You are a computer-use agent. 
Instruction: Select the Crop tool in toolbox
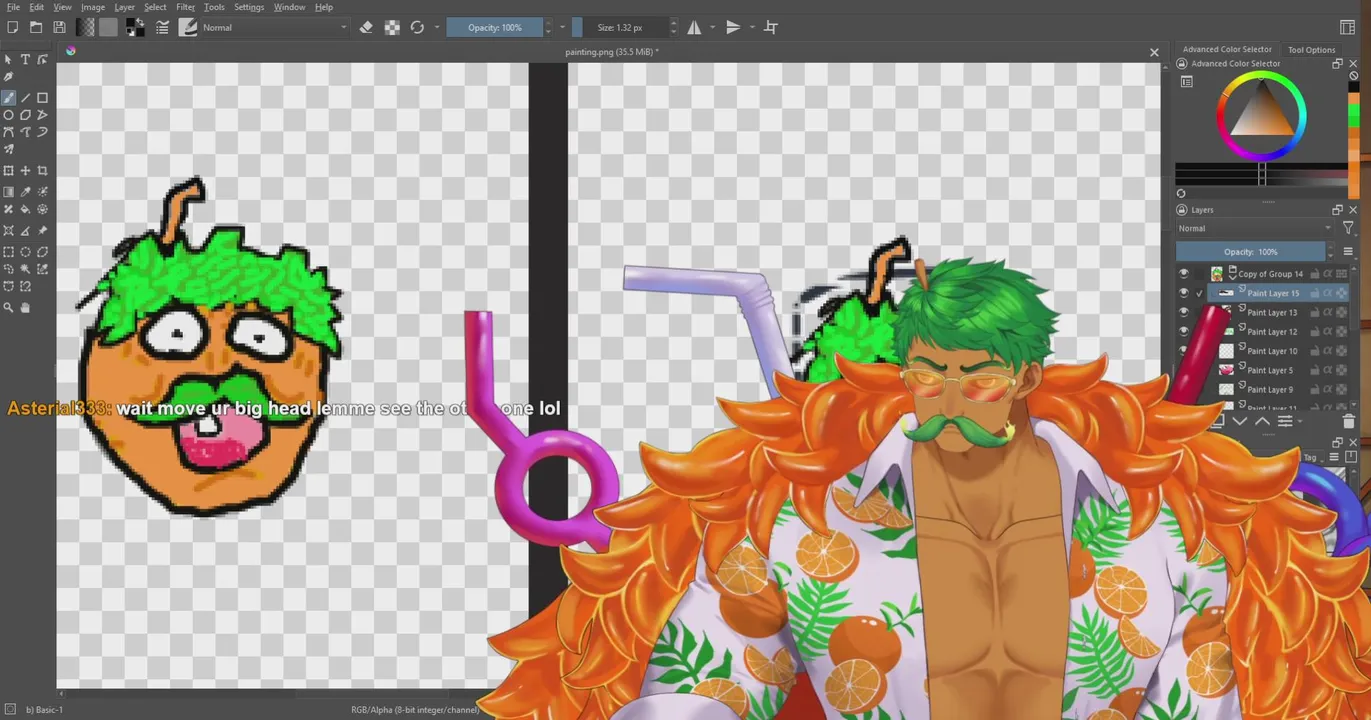42,171
